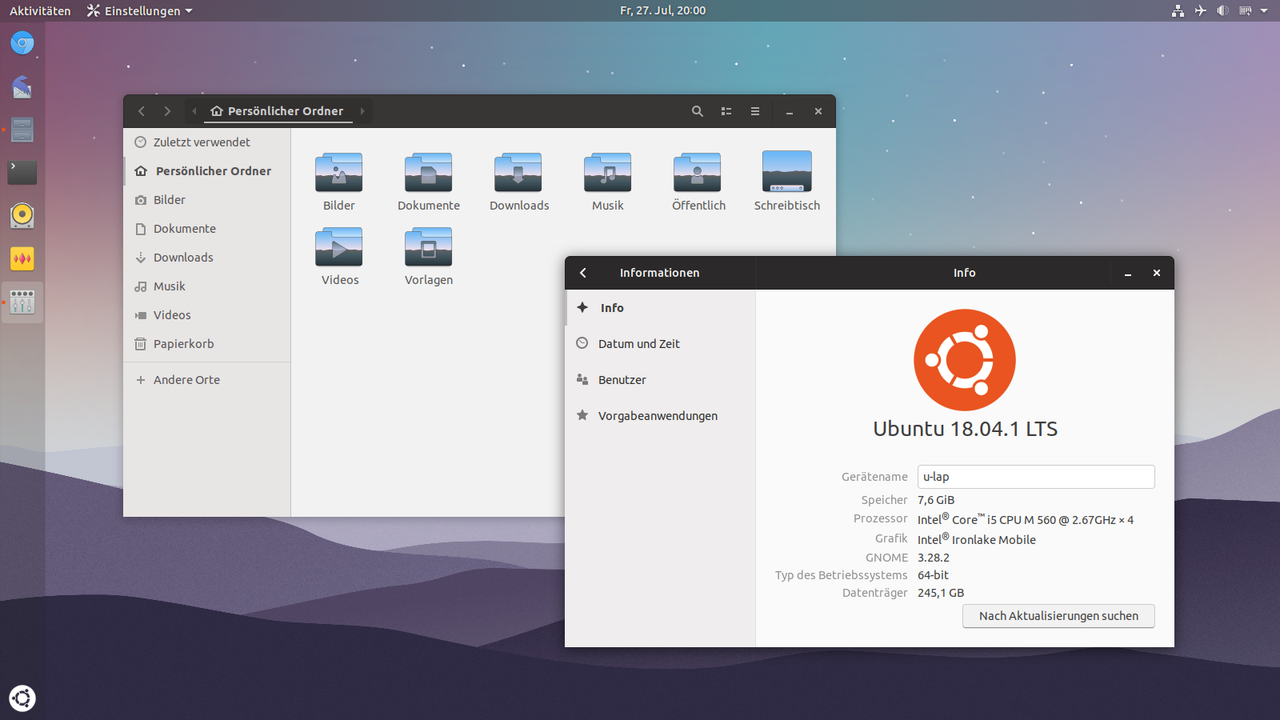This screenshot has height=720, width=1280.
Task: Go back in file manager
Action: 142,111
